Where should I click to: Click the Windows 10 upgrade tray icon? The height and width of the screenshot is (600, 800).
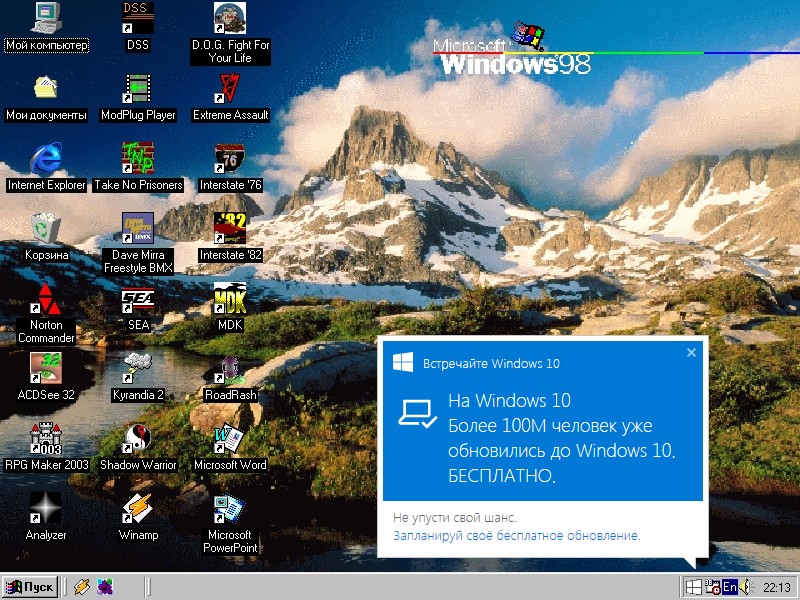click(x=693, y=587)
